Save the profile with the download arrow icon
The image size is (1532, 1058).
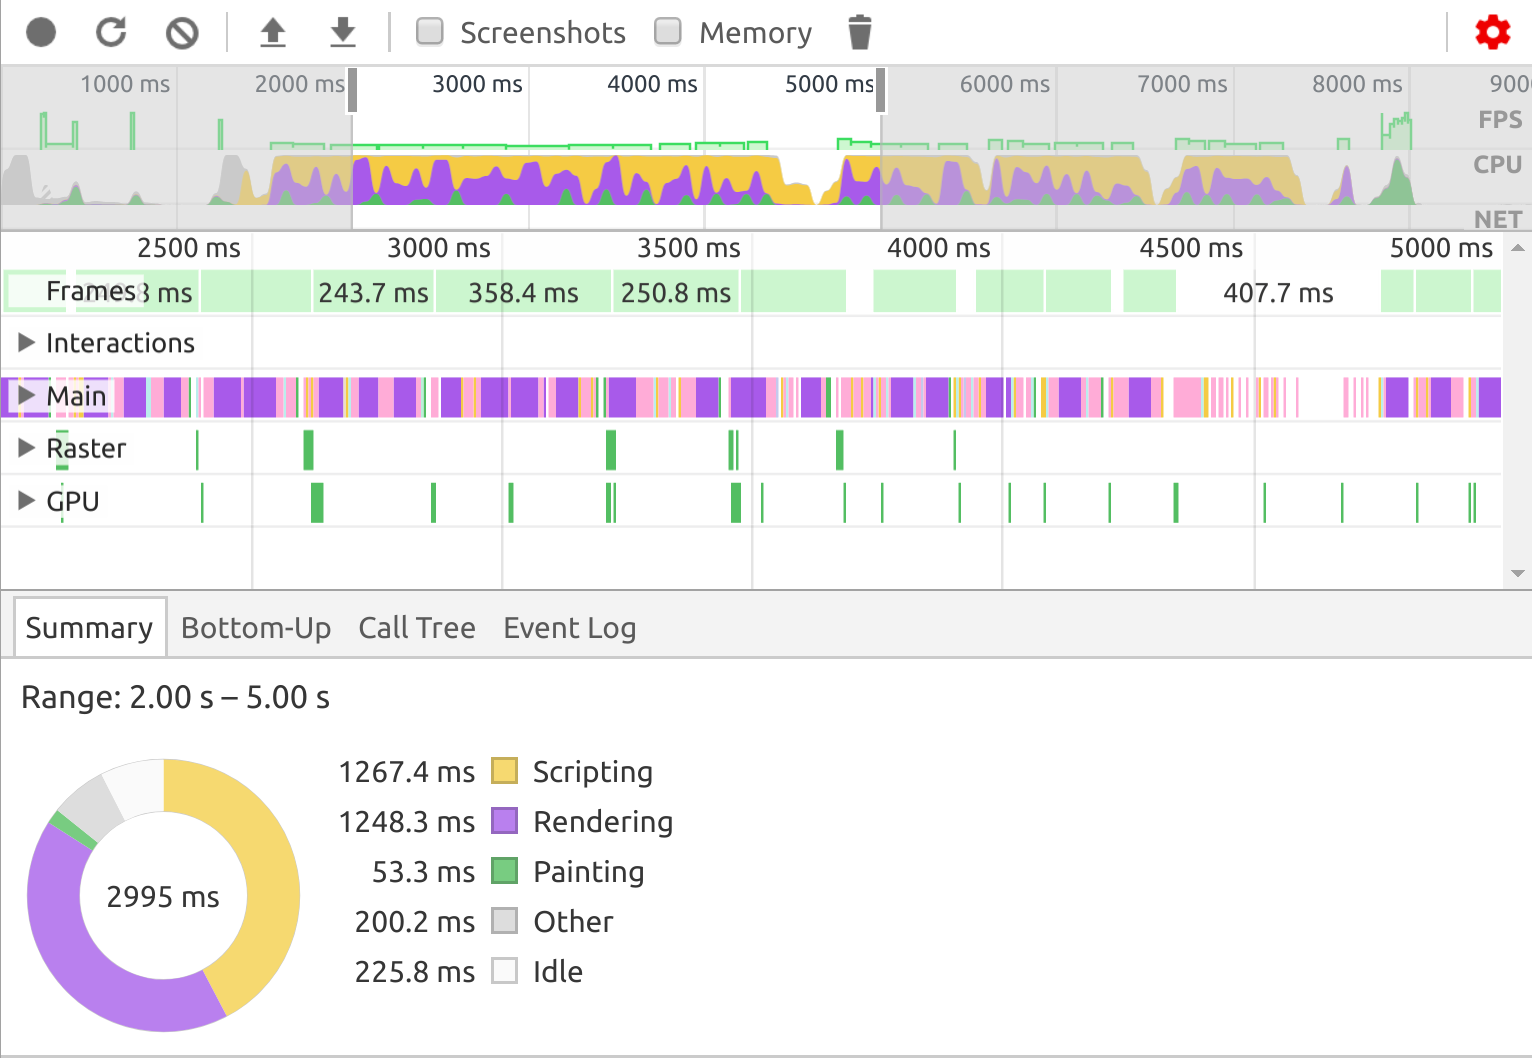[x=343, y=33]
